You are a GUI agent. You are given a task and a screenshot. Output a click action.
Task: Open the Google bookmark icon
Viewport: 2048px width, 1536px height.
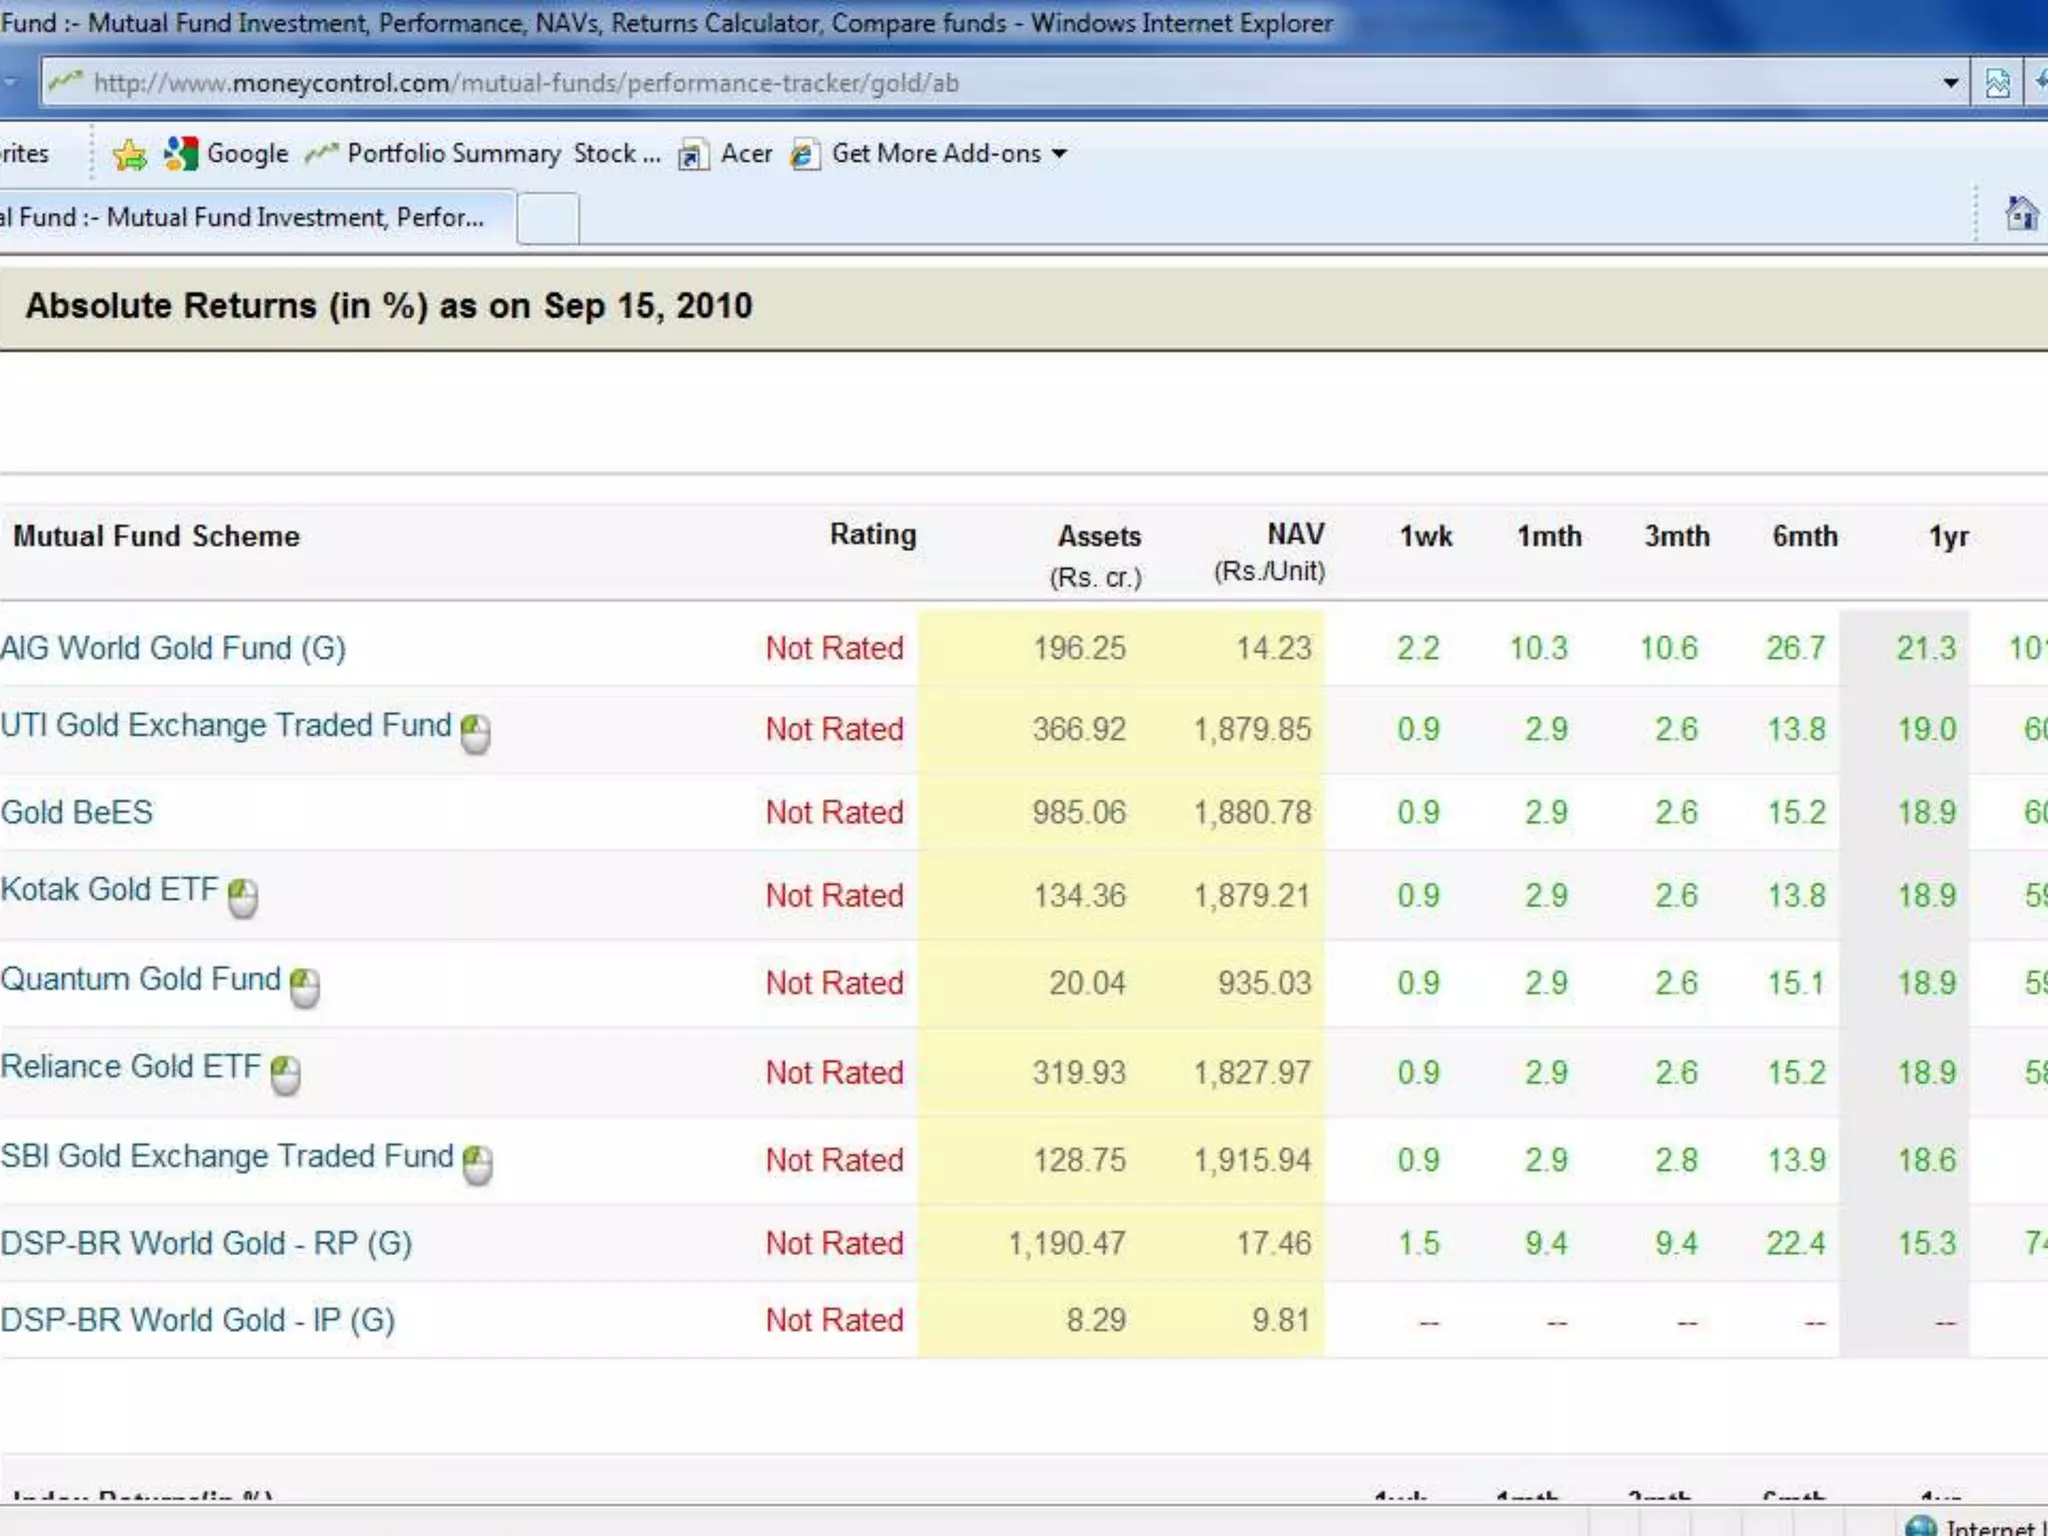click(x=181, y=154)
